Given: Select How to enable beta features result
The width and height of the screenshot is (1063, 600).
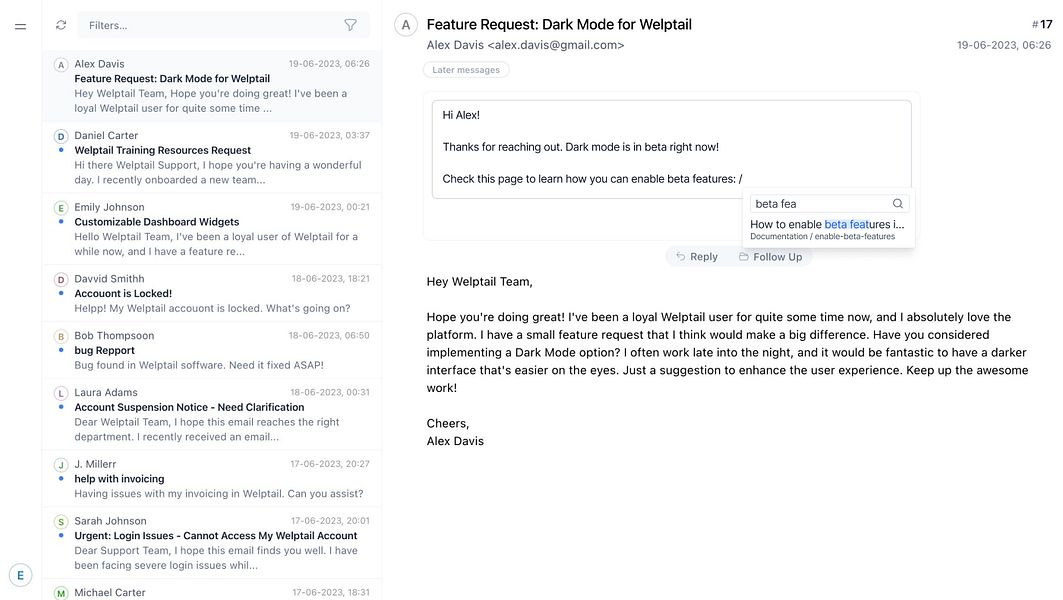Looking at the screenshot, I should pyautogui.click(x=828, y=230).
